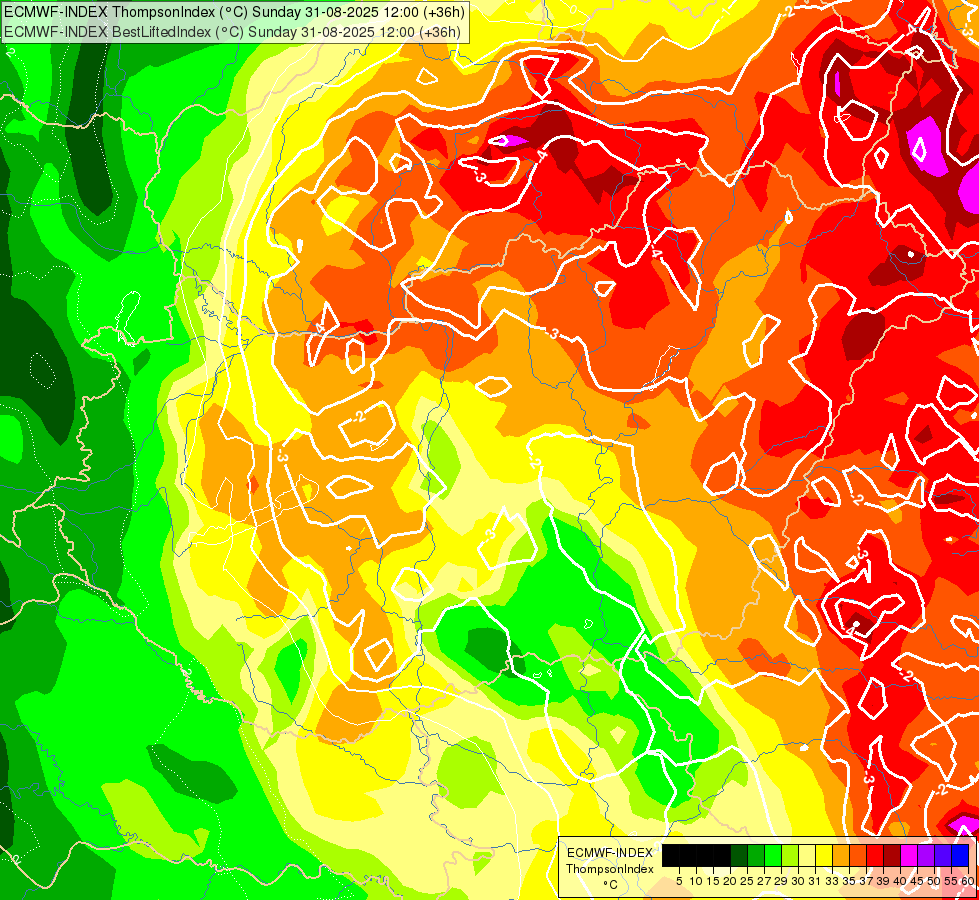
Task: Pick the yellow 31–33 legend swatch
Action: tap(824, 856)
